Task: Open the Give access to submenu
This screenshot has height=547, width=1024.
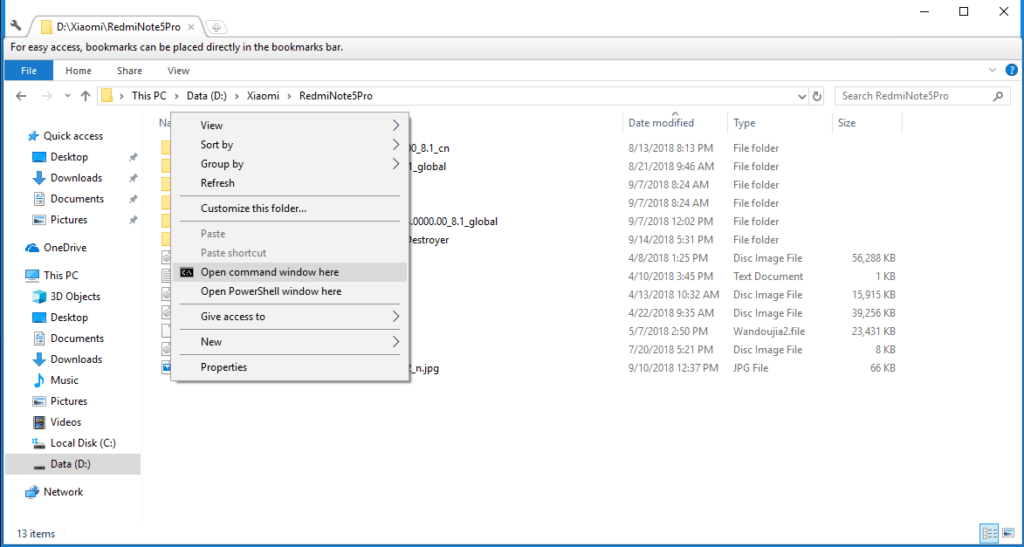Action: click(290, 317)
